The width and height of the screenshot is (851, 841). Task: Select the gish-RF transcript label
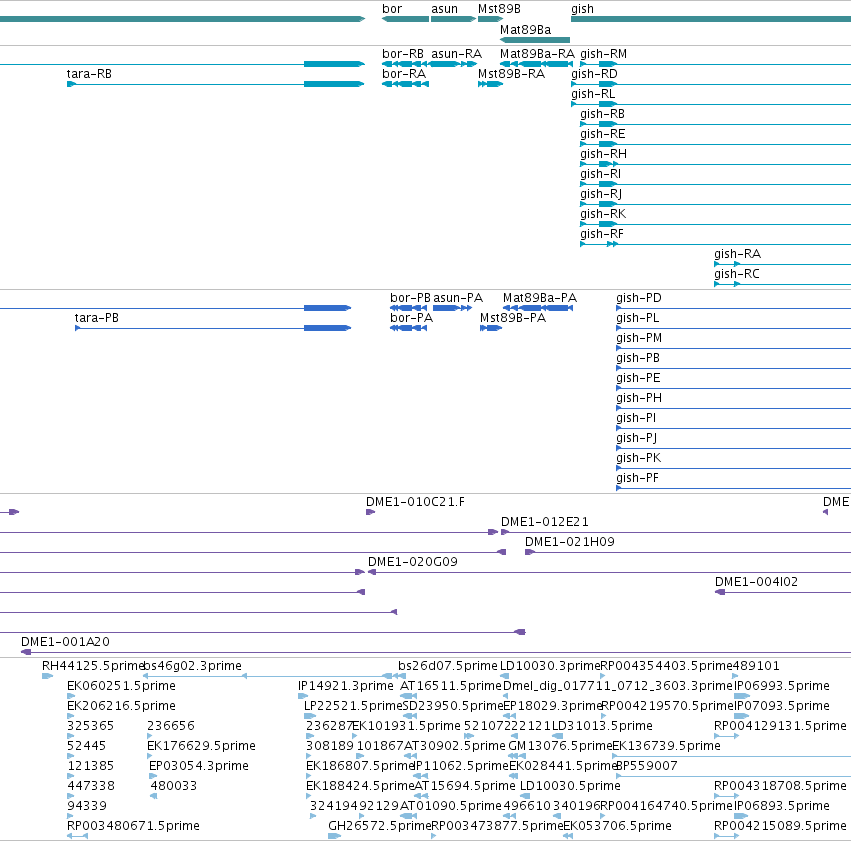pos(602,234)
